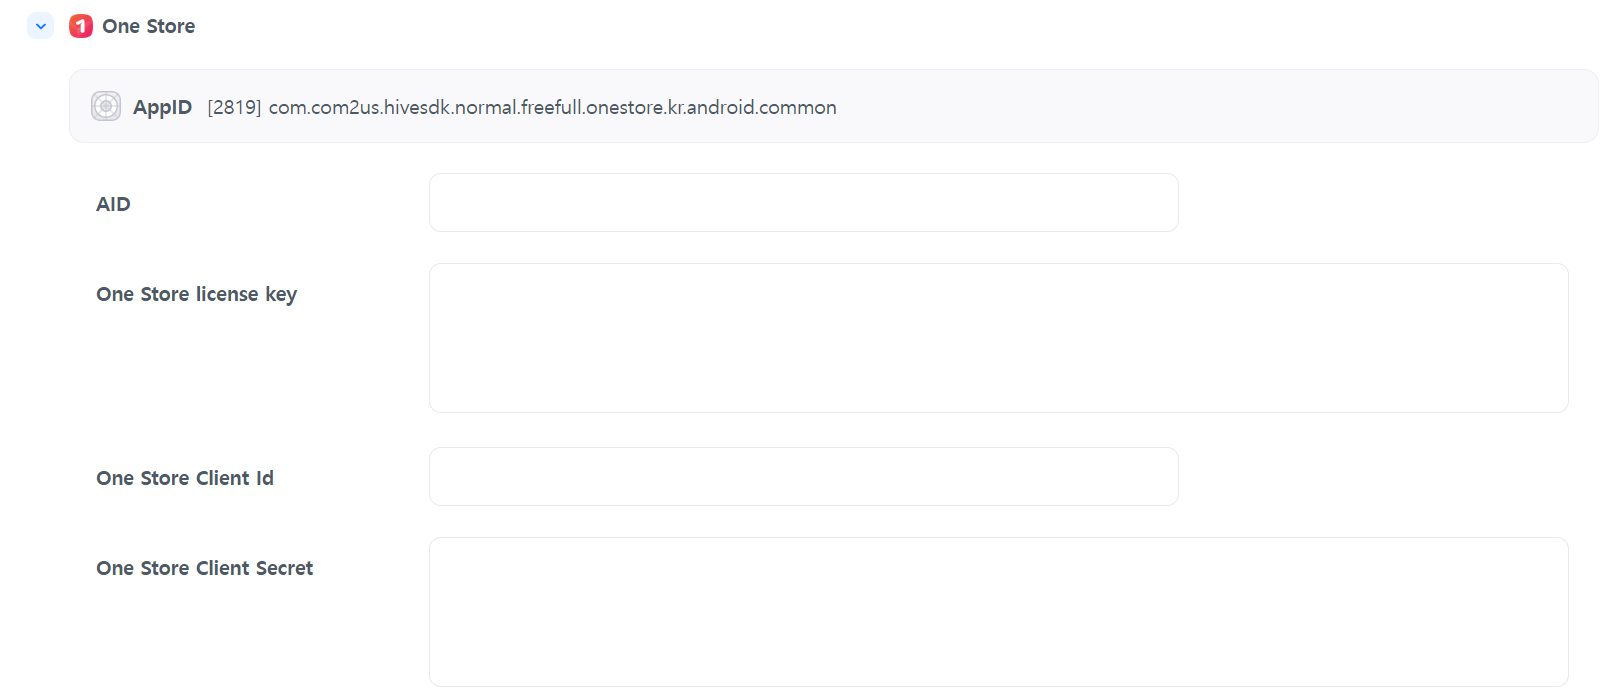Viewport: 1609px width, 700px height.
Task: Focus the One Store Client Id field
Action: point(803,477)
